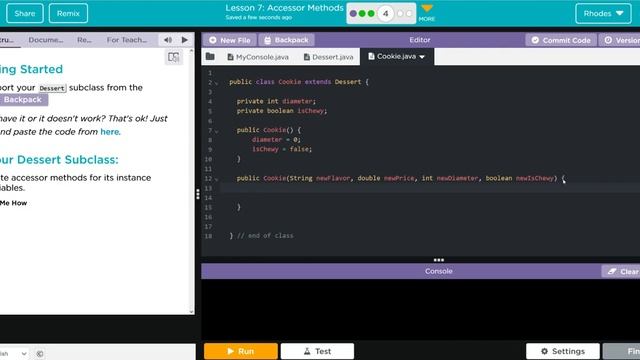Click the 'diameter' field on line 4
This screenshot has height=360, width=640.
pos(298,101)
